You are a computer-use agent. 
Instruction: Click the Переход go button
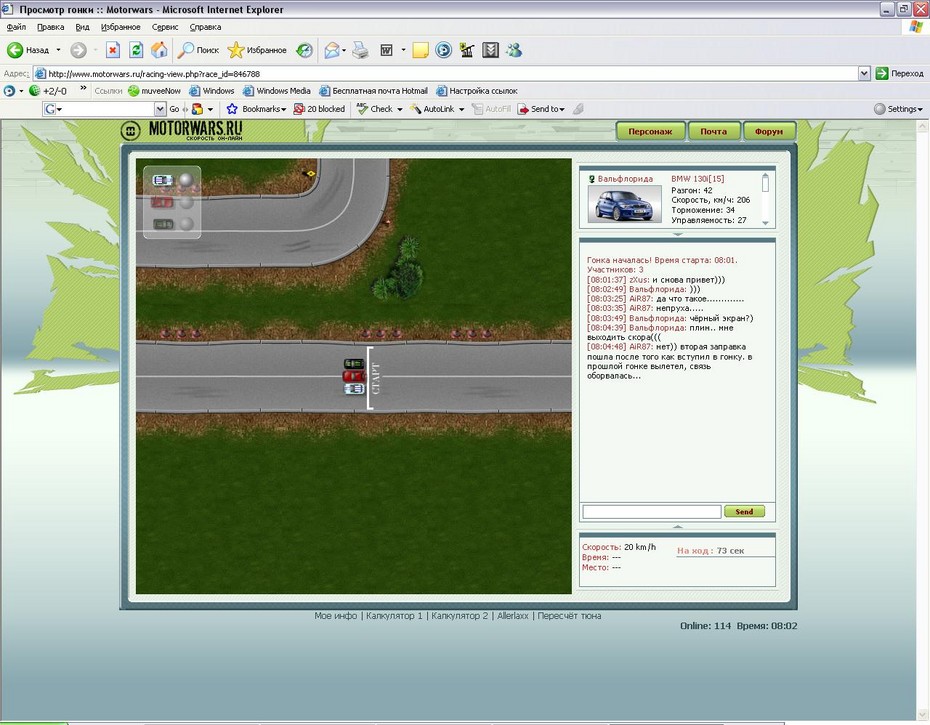pyautogui.click(x=900, y=74)
